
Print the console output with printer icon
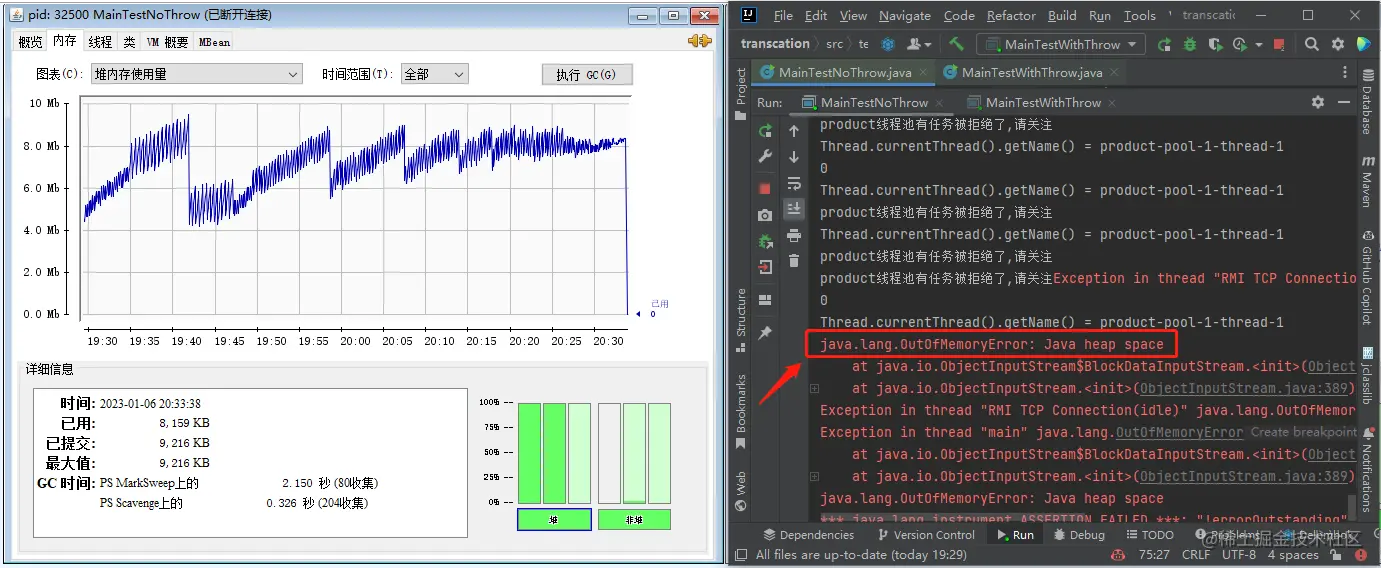pyautogui.click(x=794, y=236)
